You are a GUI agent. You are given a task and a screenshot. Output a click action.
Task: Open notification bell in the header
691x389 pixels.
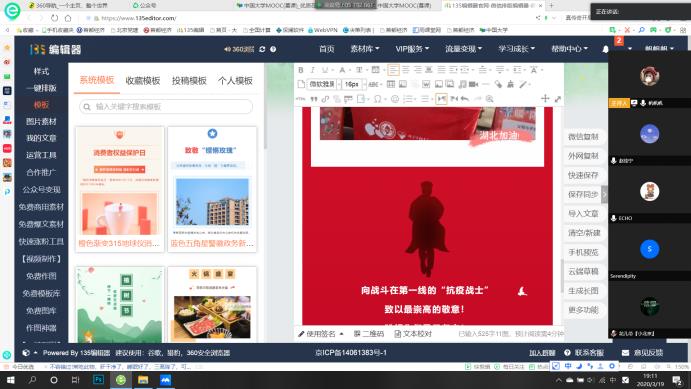[x=606, y=49]
